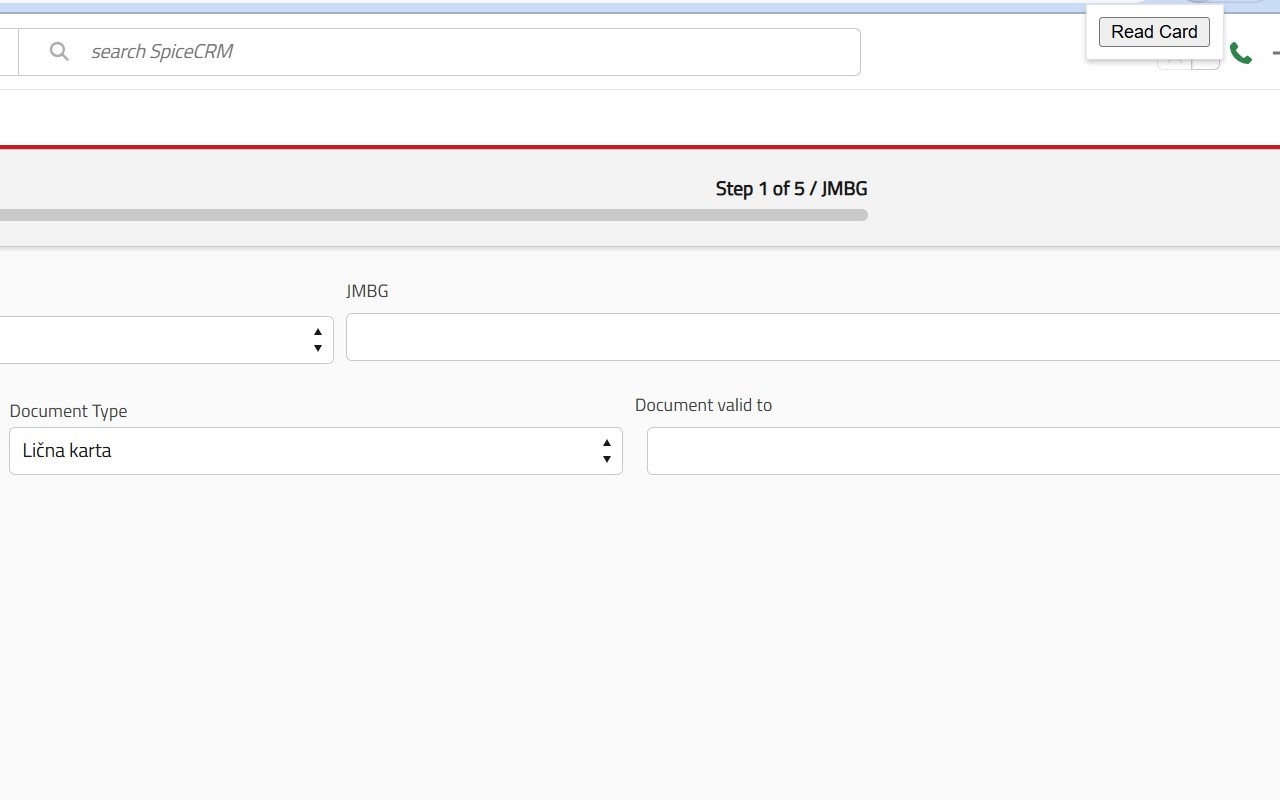This screenshot has width=1280, height=800.
Task: Click the JMBG field label
Action: tap(367, 291)
